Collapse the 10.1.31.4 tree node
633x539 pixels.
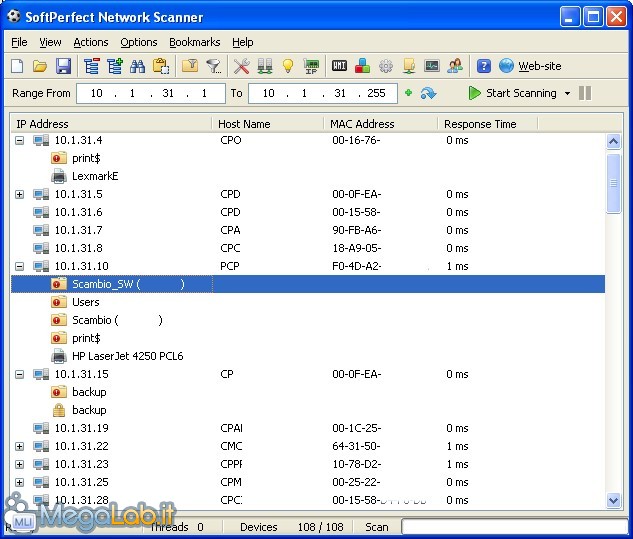(x=19, y=141)
